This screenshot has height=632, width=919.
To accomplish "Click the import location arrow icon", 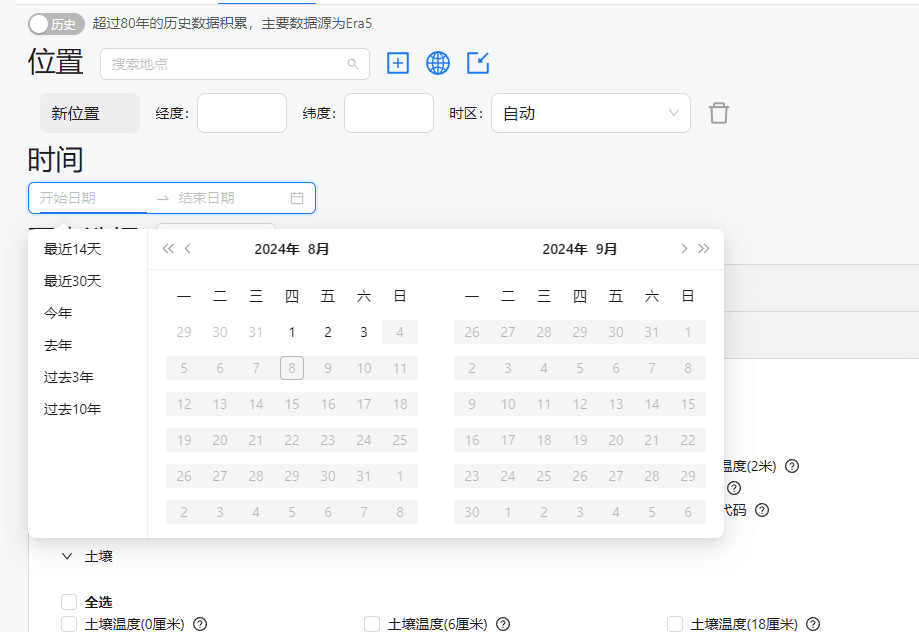I will pos(478,63).
